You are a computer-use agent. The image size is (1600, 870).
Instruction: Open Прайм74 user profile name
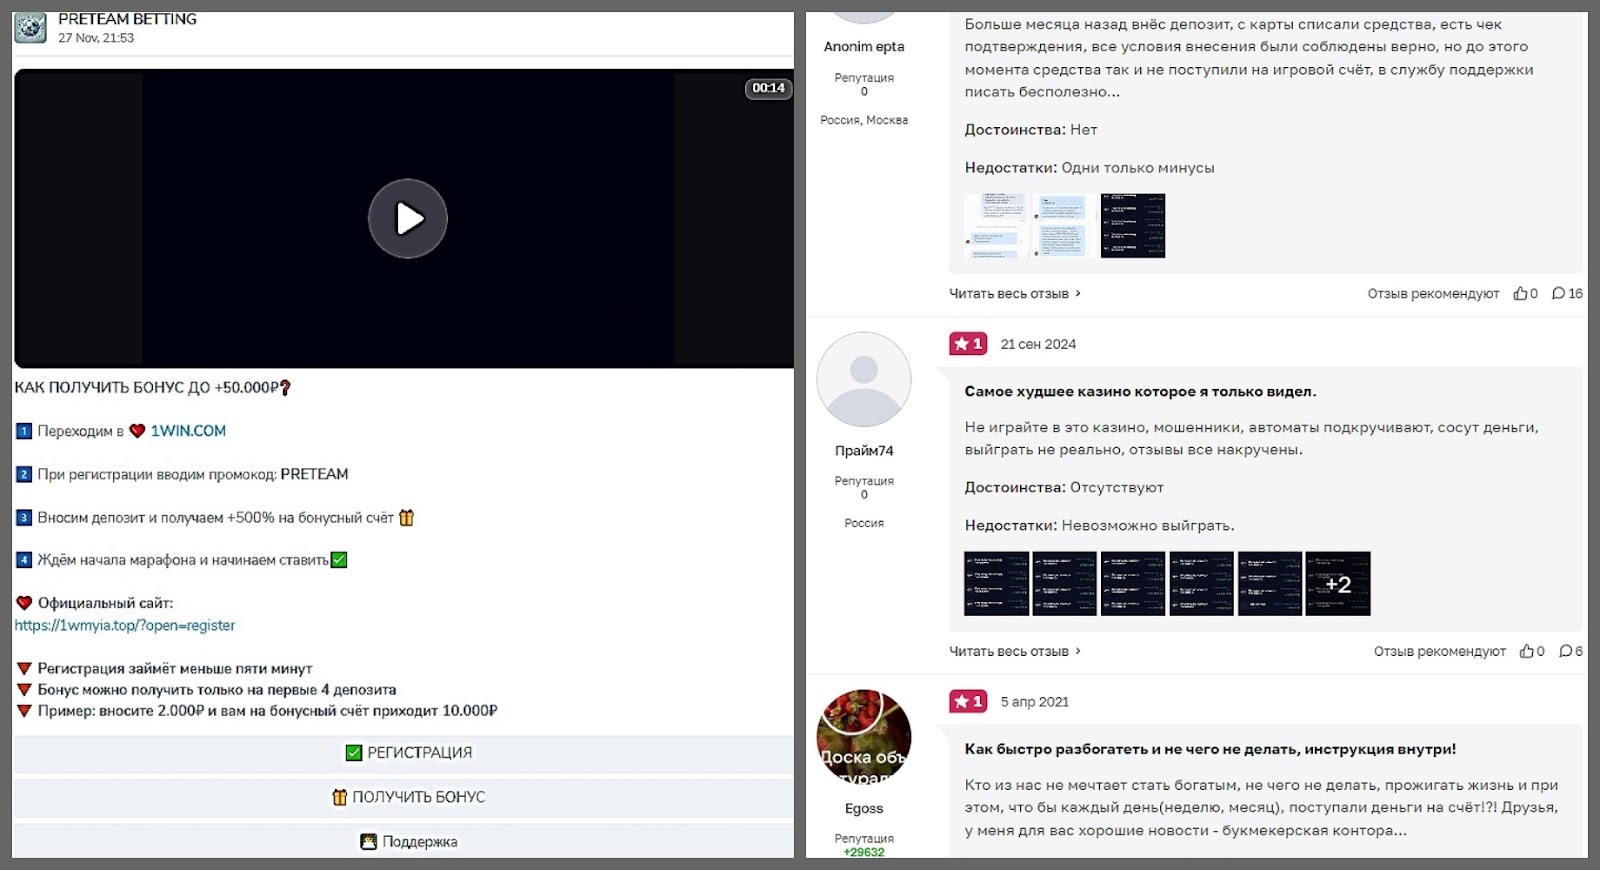(x=864, y=451)
